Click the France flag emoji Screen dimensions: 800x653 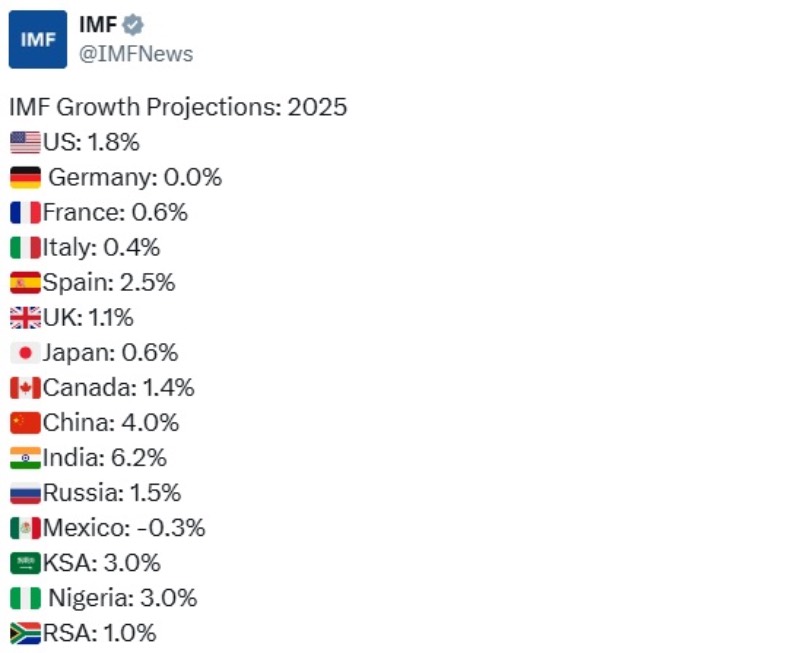click(26, 212)
